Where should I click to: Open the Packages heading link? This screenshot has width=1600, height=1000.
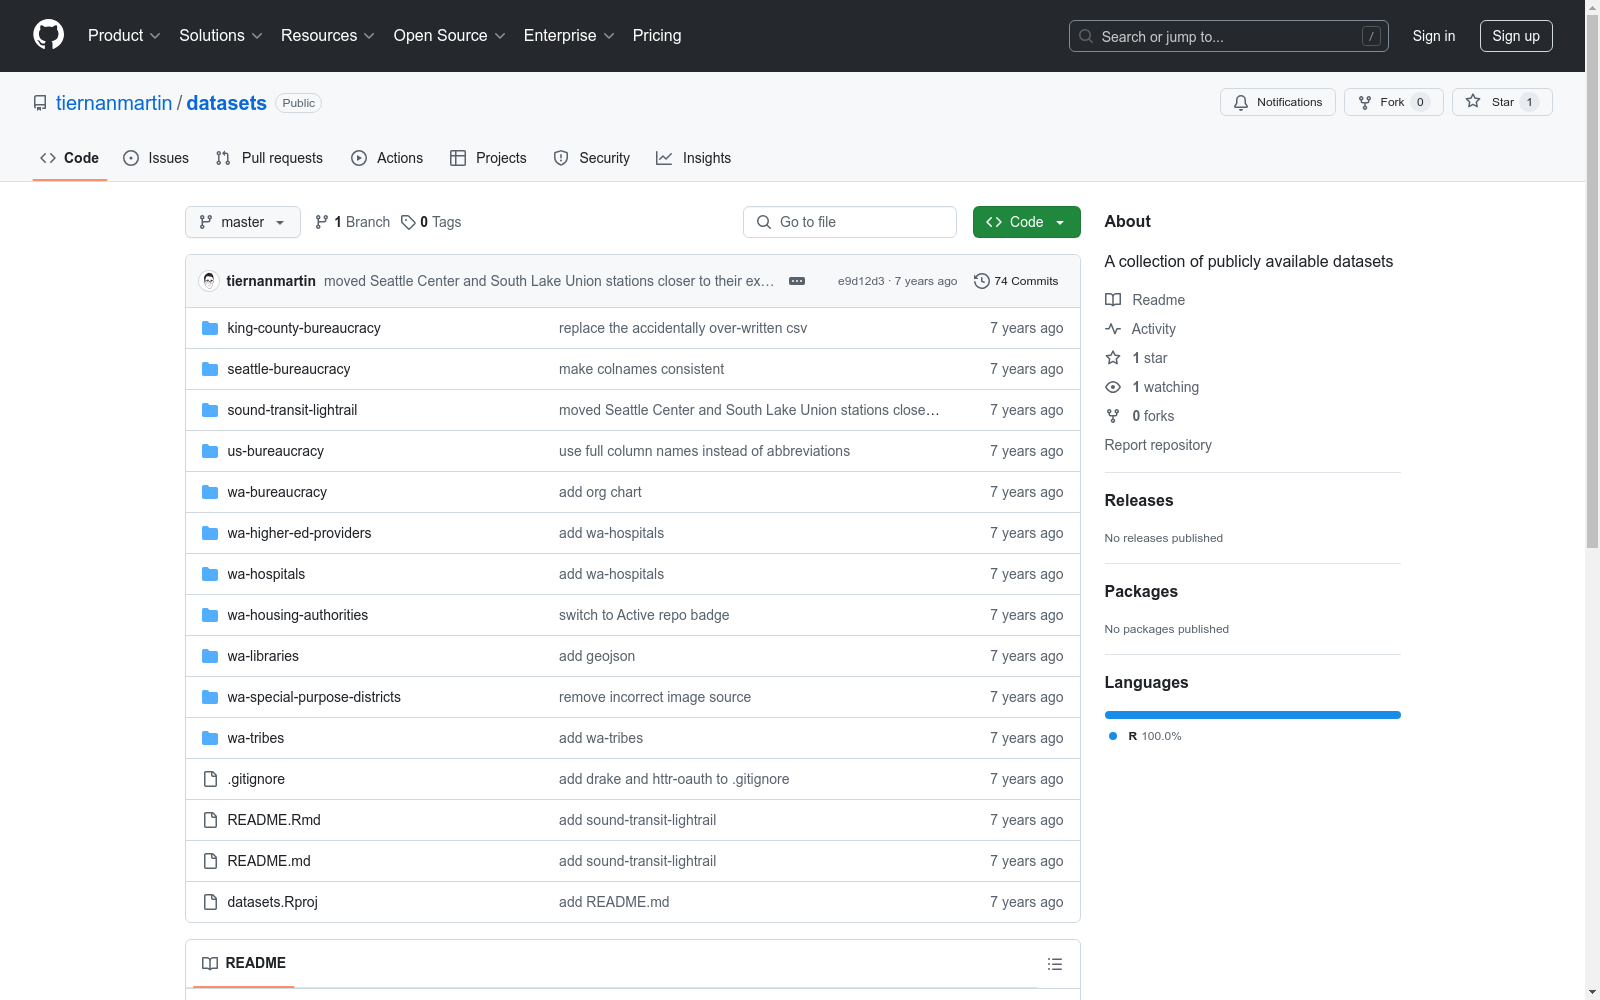pyautogui.click(x=1141, y=591)
